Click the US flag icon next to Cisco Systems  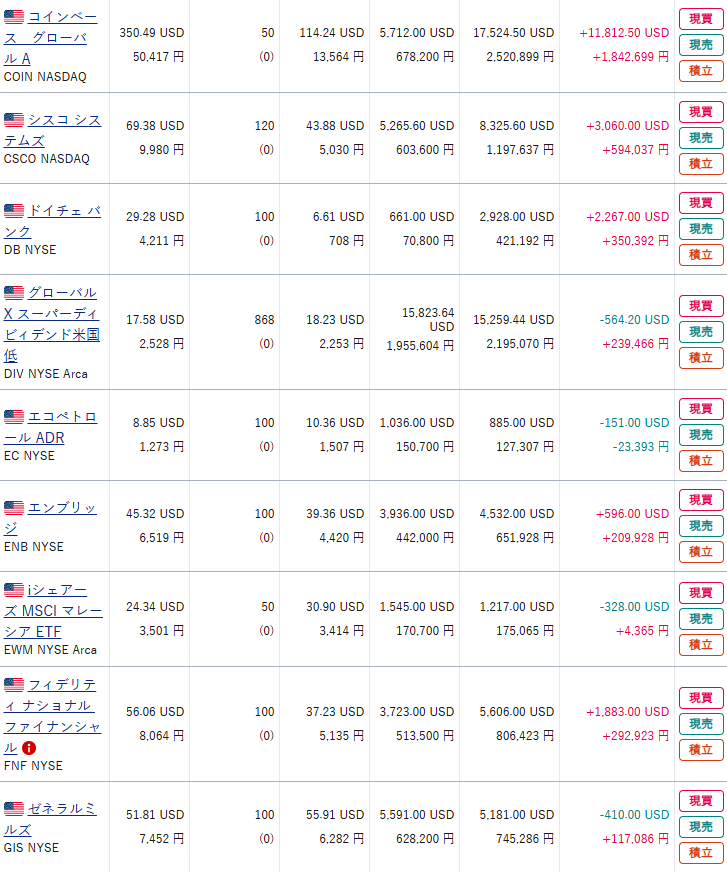(x=14, y=120)
